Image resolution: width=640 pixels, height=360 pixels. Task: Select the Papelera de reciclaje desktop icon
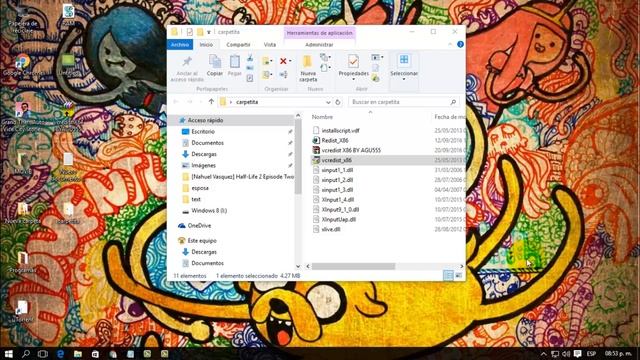pos(23,20)
